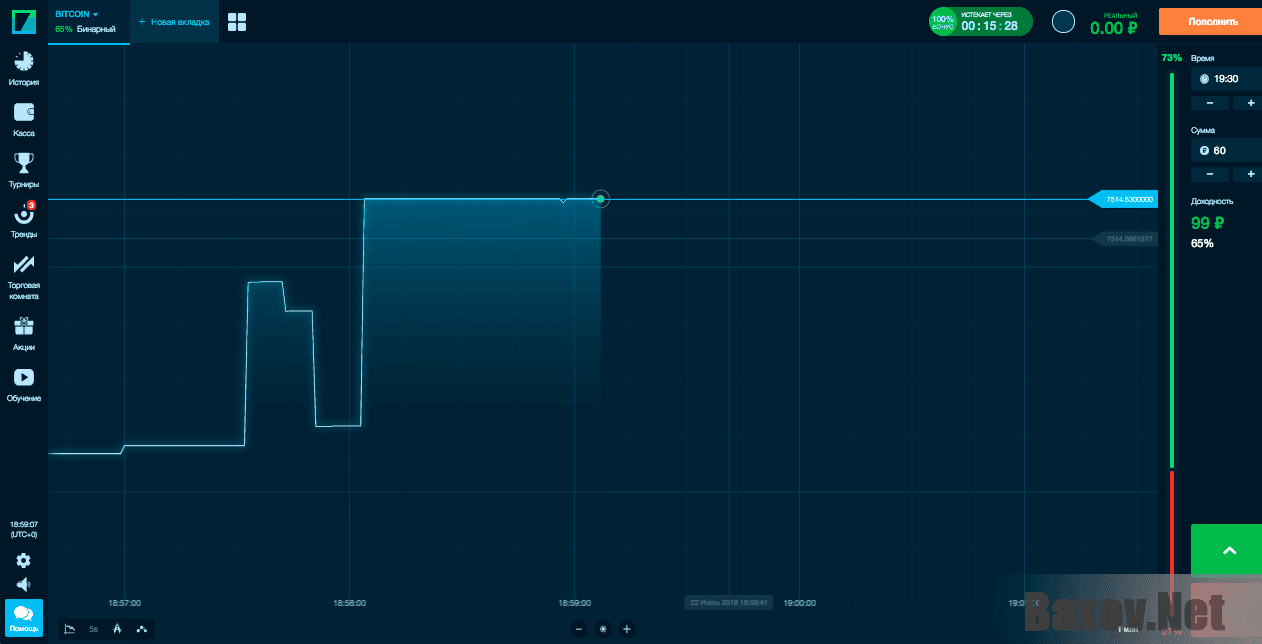This screenshot has height=644, width=1262.
Task: Open the 5s timeframe selector
Action: click(93, 629)
